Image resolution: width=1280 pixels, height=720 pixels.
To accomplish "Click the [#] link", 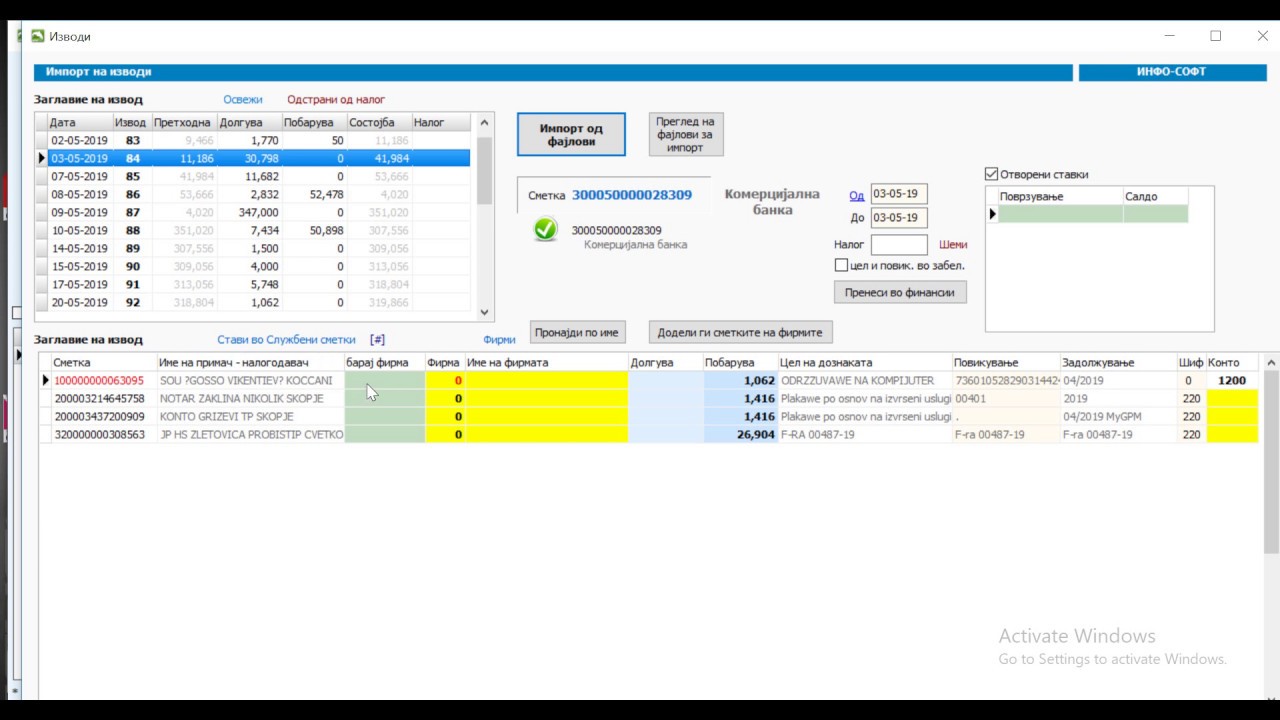I will click(x=377, y=340).
